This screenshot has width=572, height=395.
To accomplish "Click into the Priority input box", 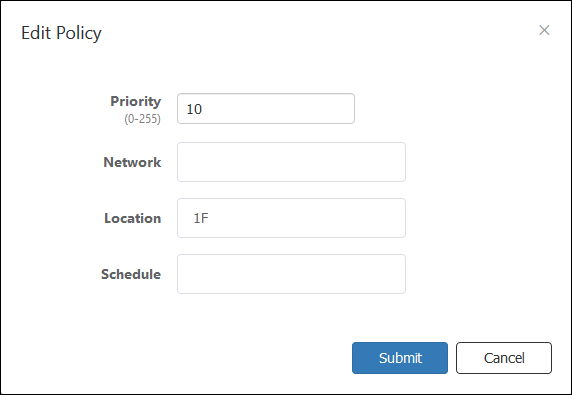I will coord(266,109).
